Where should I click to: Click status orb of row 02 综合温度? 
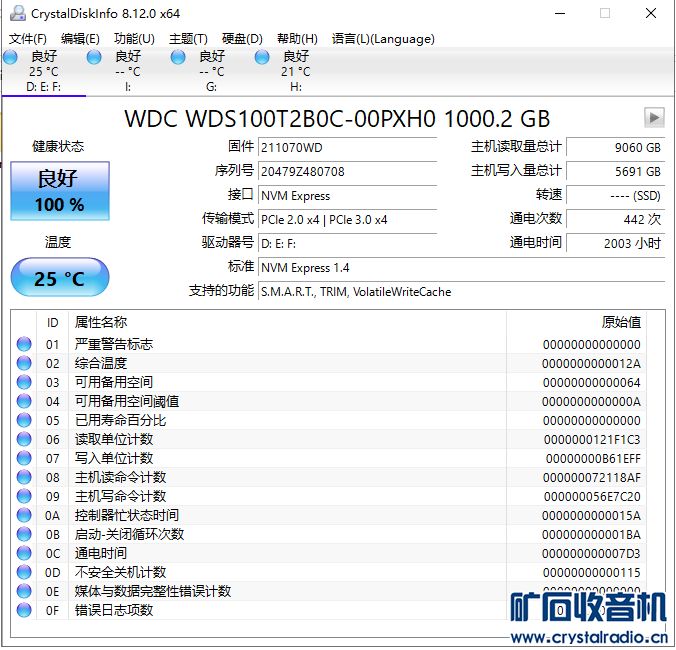point(24,363)
